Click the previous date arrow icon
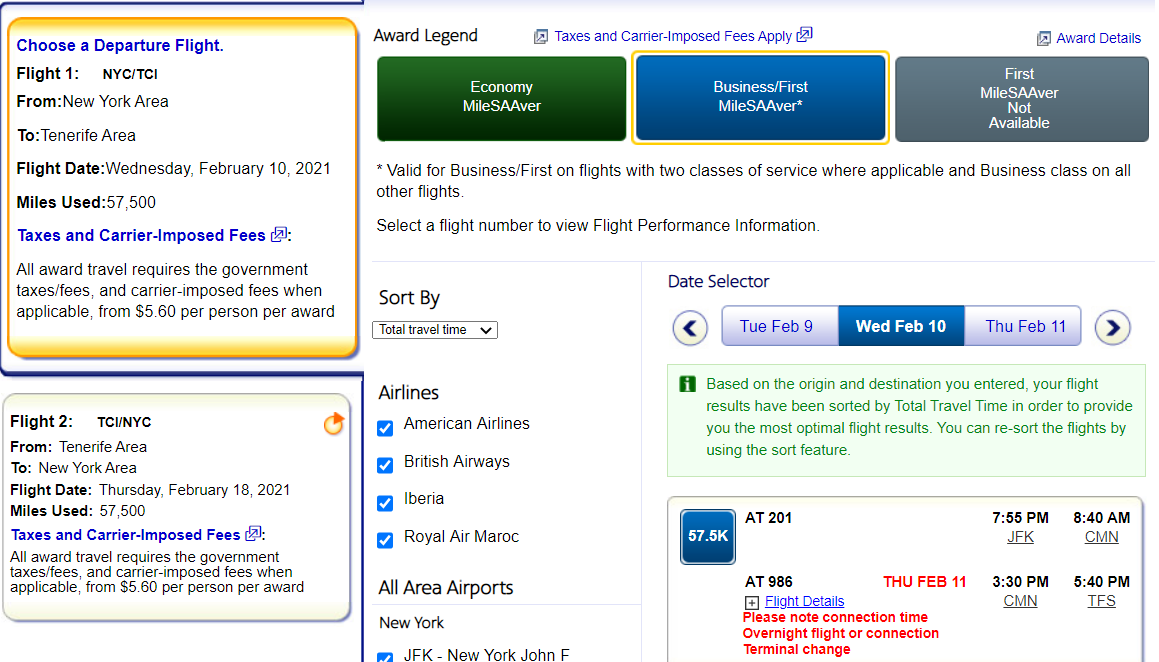 click(690, 327)
